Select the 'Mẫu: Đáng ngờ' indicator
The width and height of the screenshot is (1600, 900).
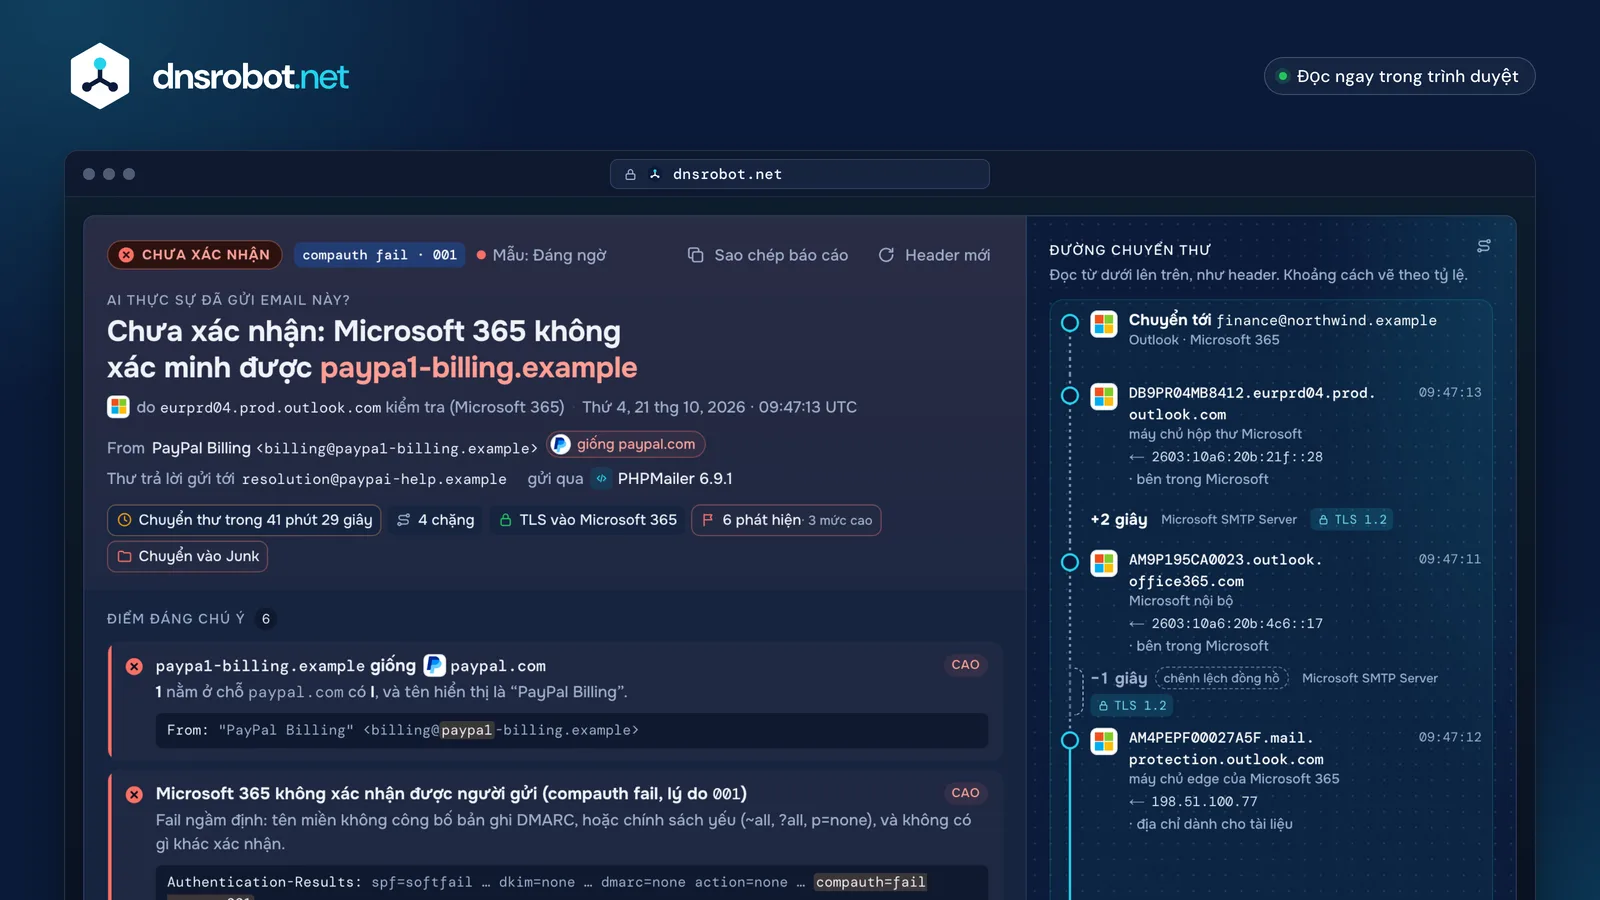541,255
